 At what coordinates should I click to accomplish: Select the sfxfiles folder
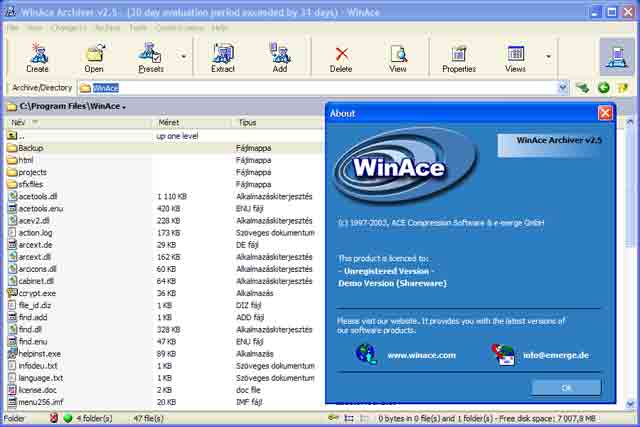(164, 184)
